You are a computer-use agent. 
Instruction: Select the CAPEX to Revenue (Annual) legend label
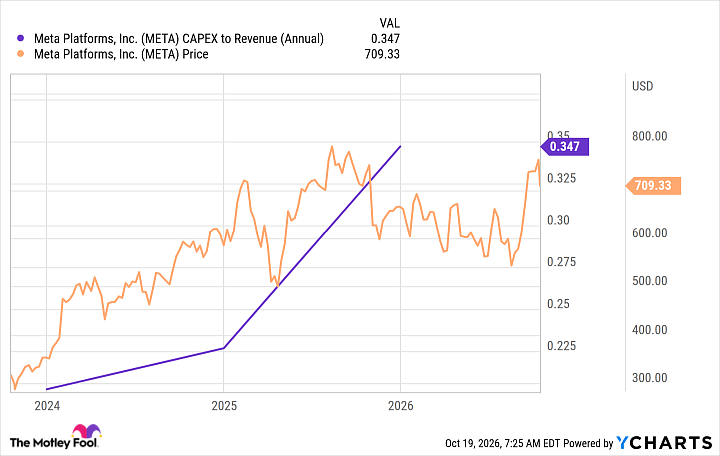(179, 39)
